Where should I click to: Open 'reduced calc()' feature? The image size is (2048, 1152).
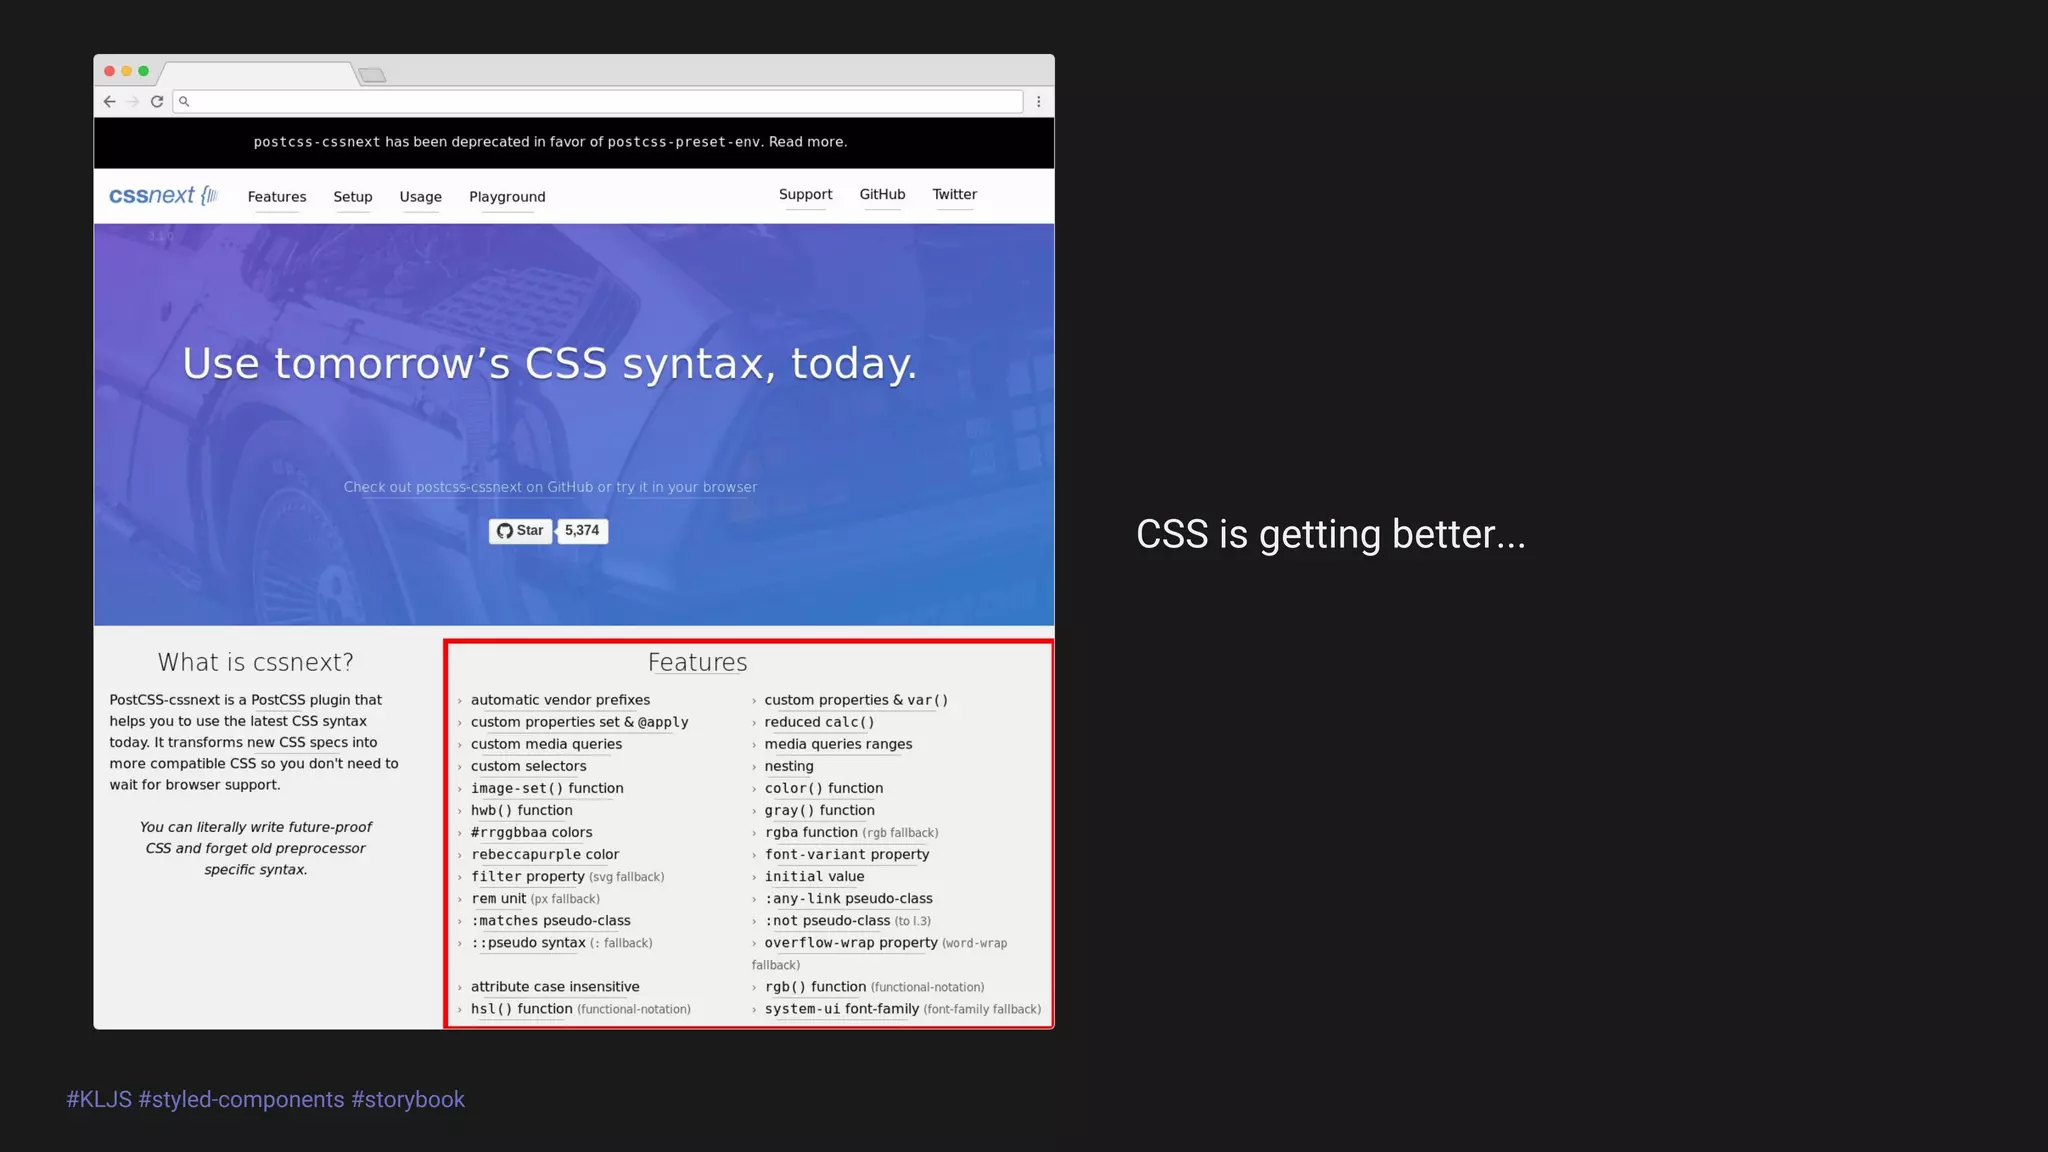point(819,722)
